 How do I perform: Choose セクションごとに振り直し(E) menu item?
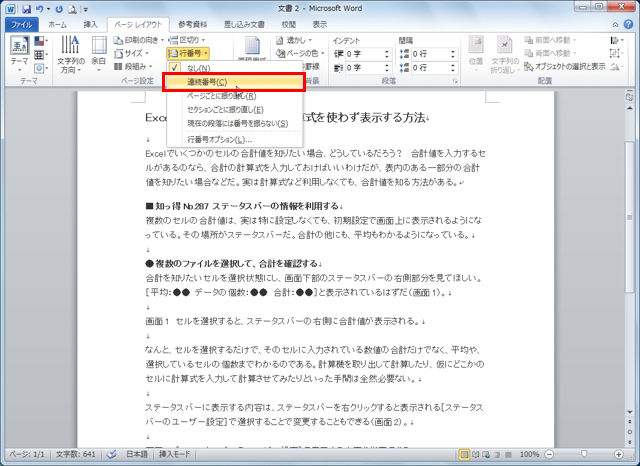click(235, 110)
